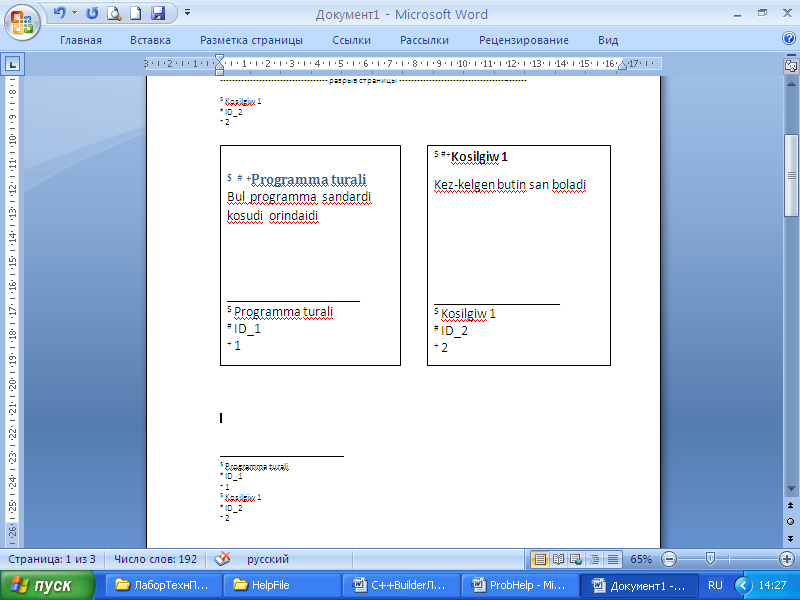Click the scroll down arrow
Image resolution: width=800 pixels, height=600 pixels.
pos(791,489)
